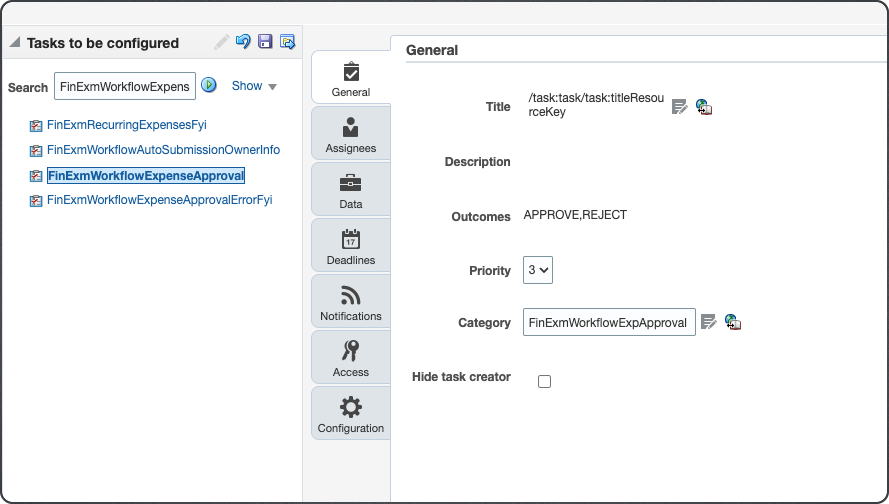Go to the Notifications tab
This screenshot has width=889, height=504.
coord(351,302)
